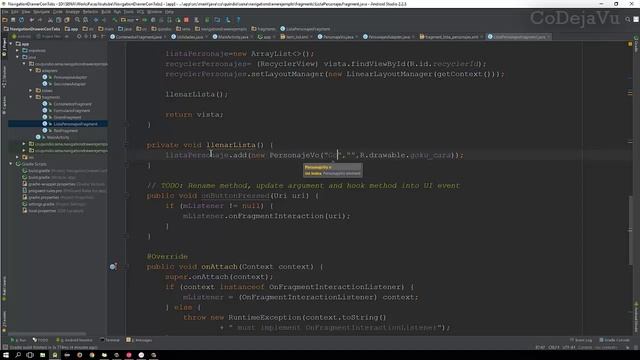The width and height of the screenshot is (640, 360).
Task: Select gradle-wrapper.properties file
Action: click(x=53, y=184)
